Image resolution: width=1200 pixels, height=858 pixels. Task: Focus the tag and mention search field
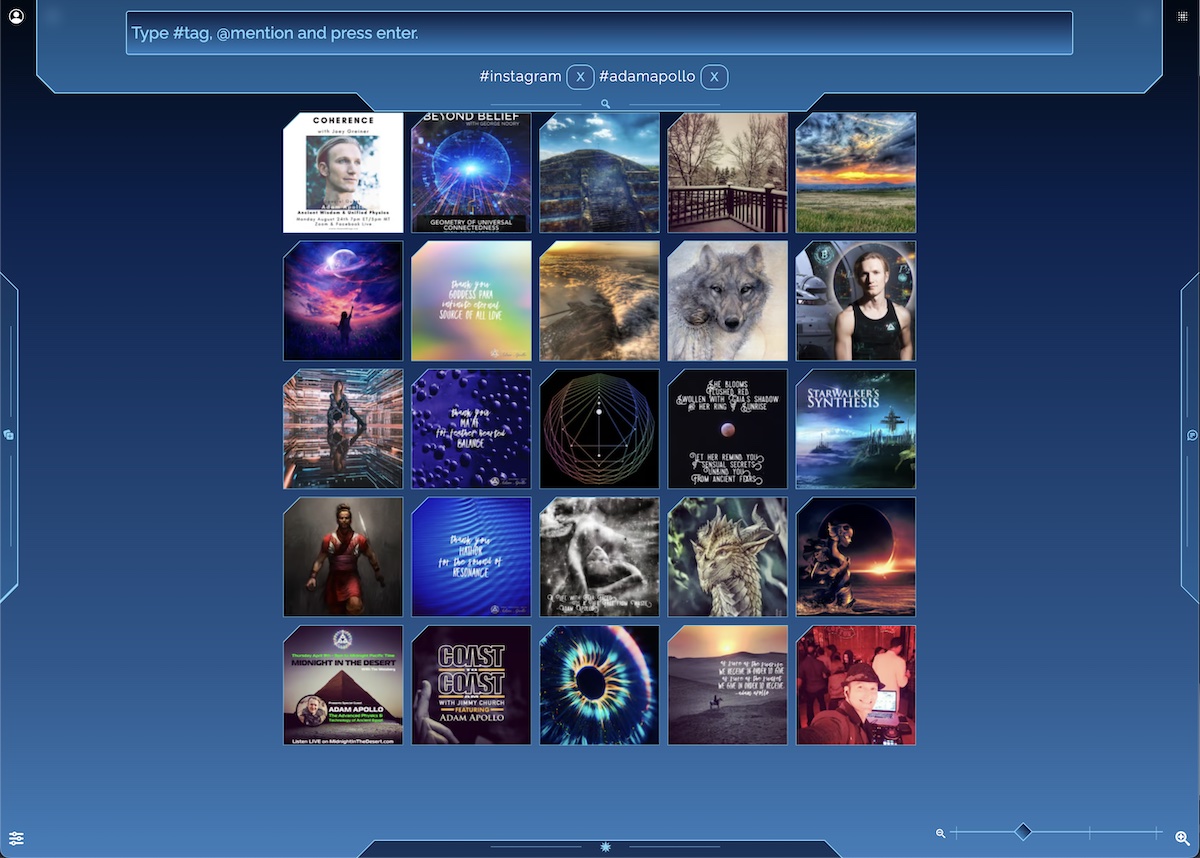click(599, 33)
